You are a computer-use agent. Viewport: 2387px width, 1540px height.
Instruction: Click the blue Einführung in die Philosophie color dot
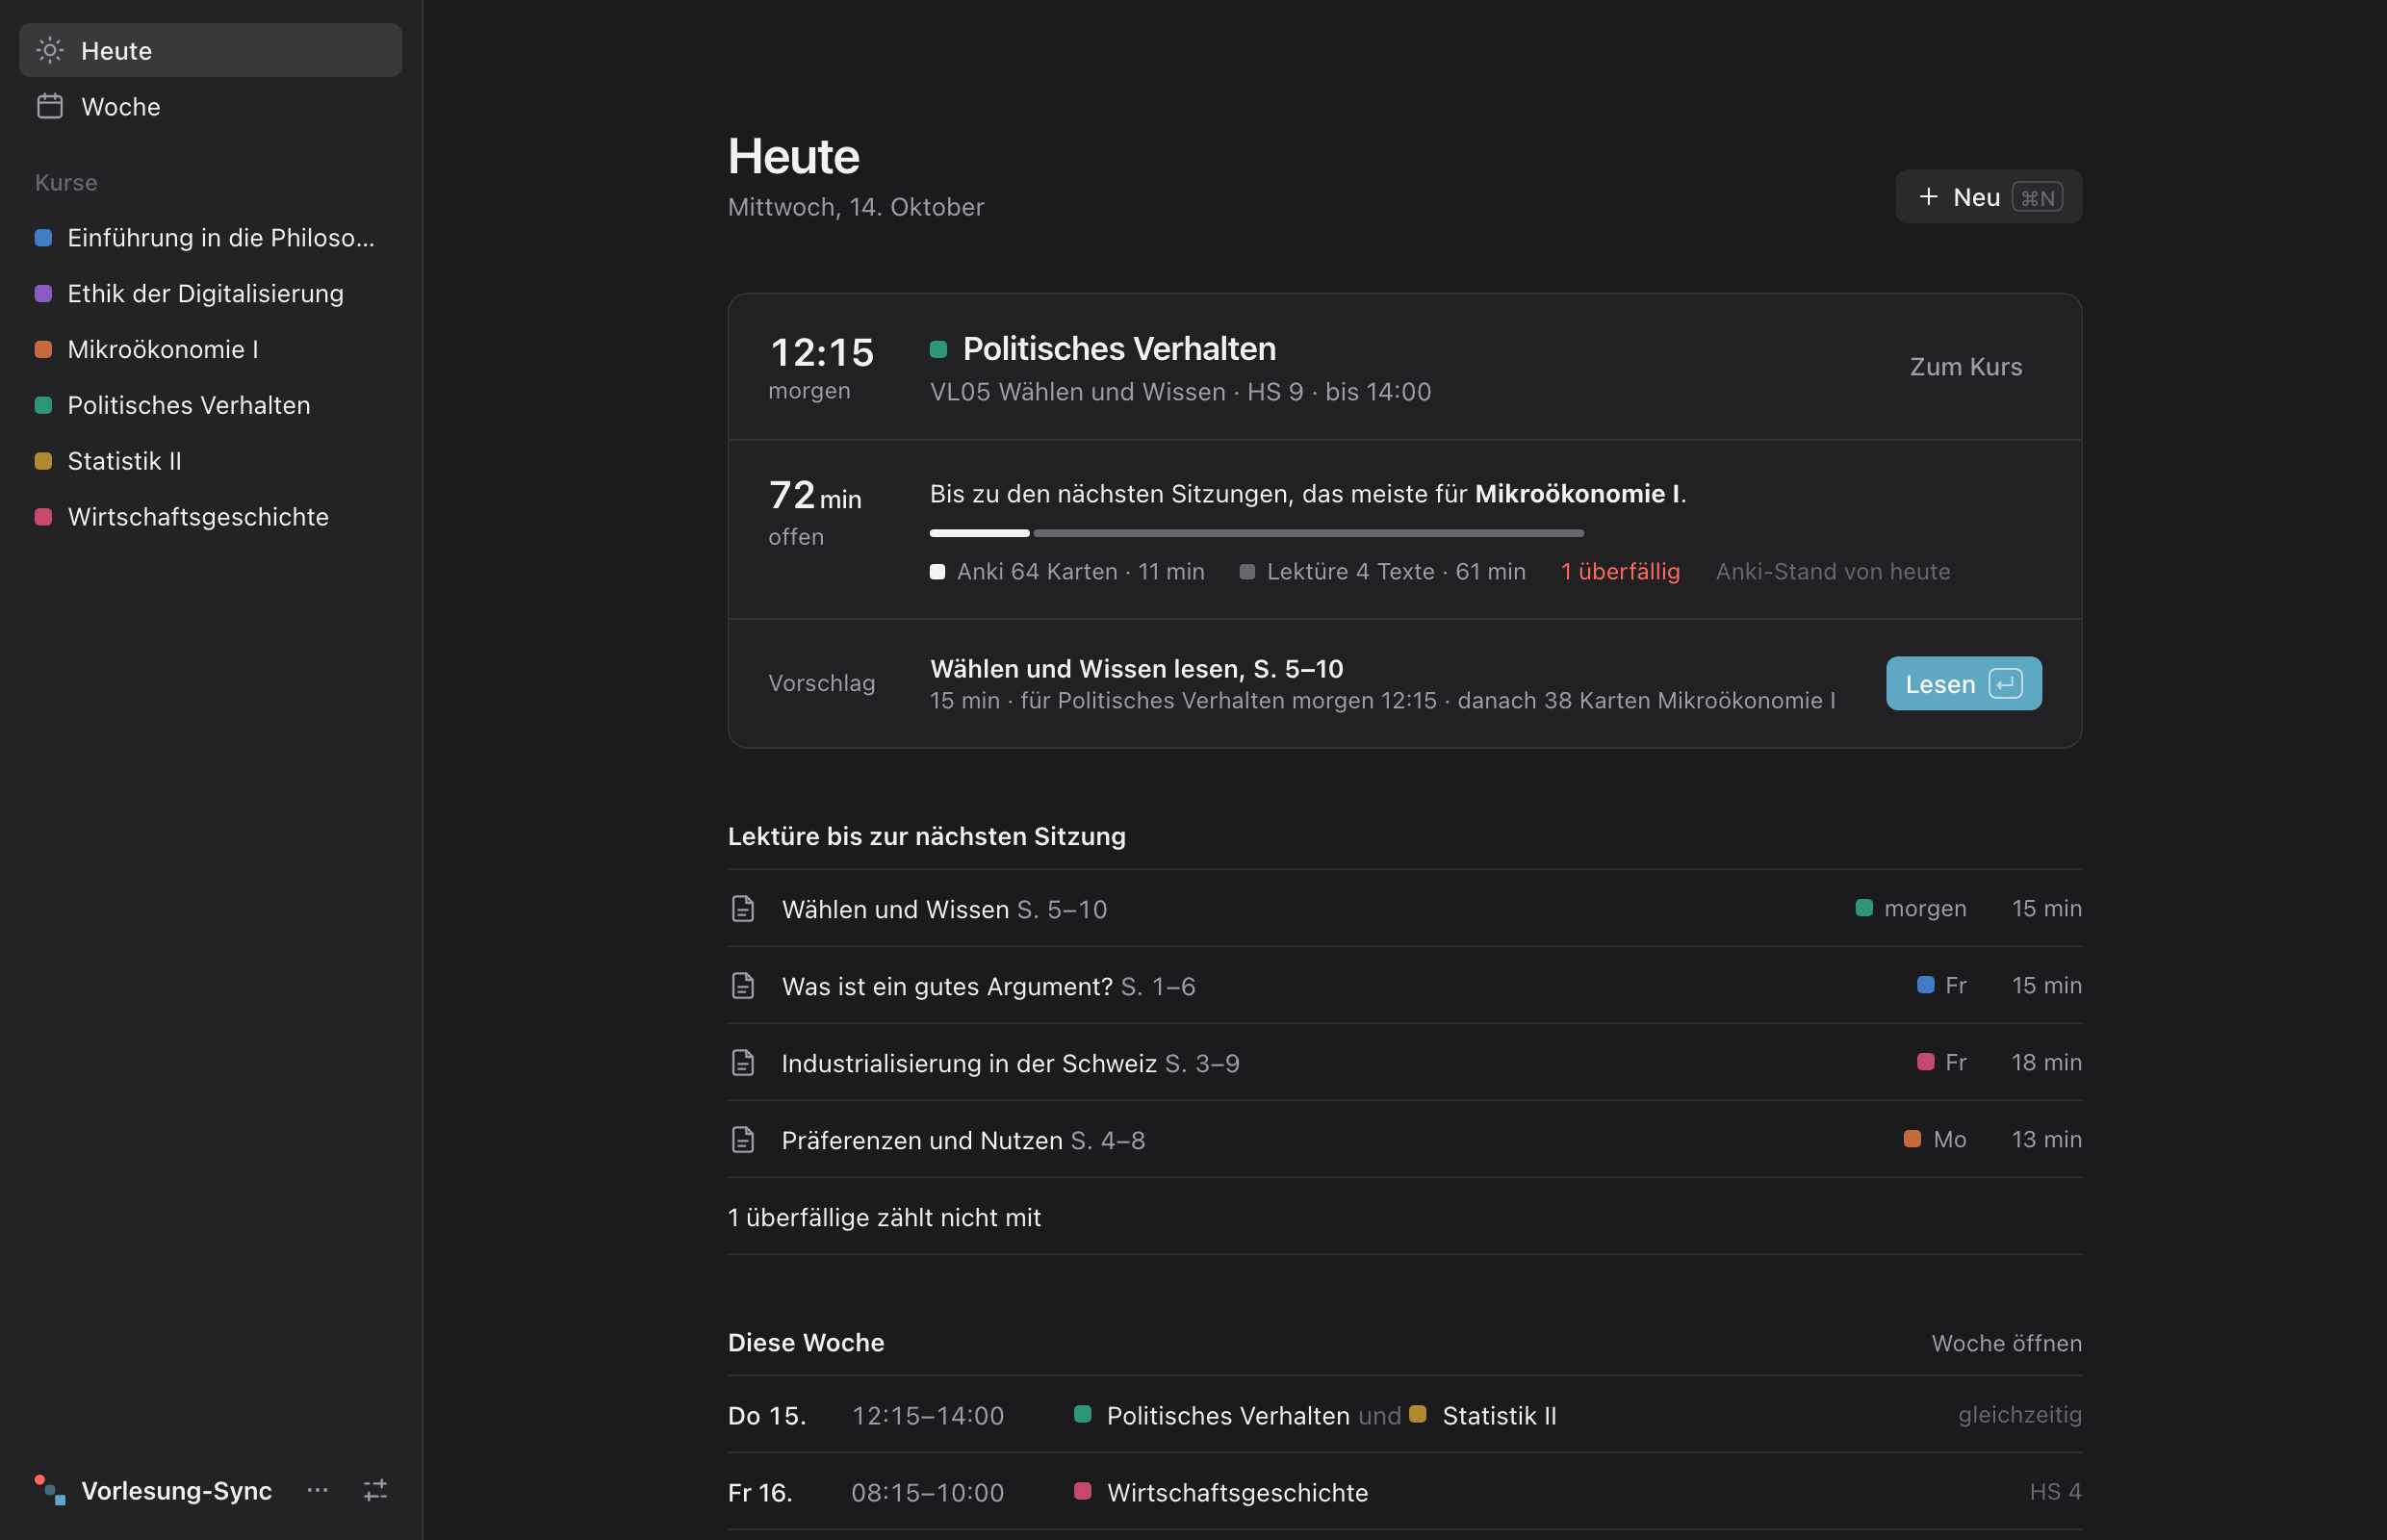tap(43, 237)
